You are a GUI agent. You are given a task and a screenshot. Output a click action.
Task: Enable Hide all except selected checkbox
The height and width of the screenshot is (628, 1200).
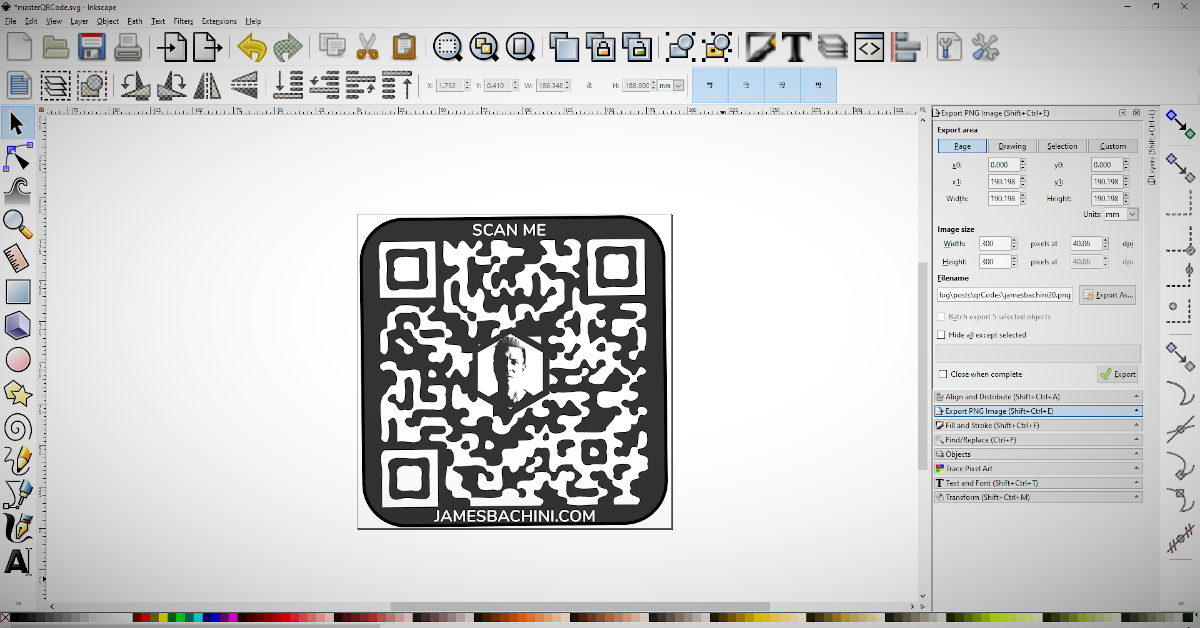(x=941, y=335)
